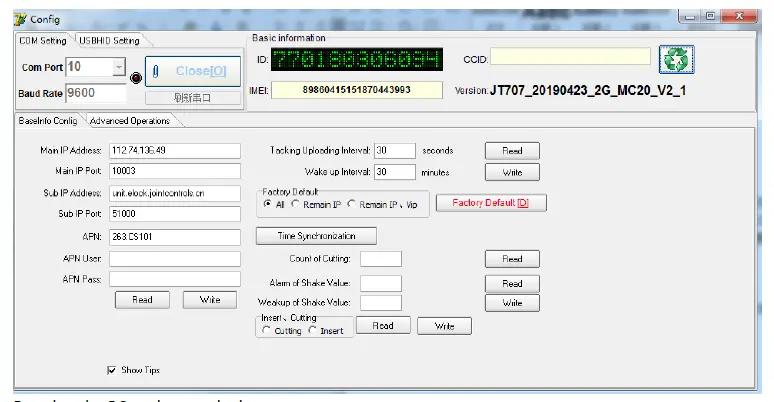Click the version text JT707_20190423_2G_MC20_V2_1
This screenshot has height=402, width=774.
click(588, 90)
